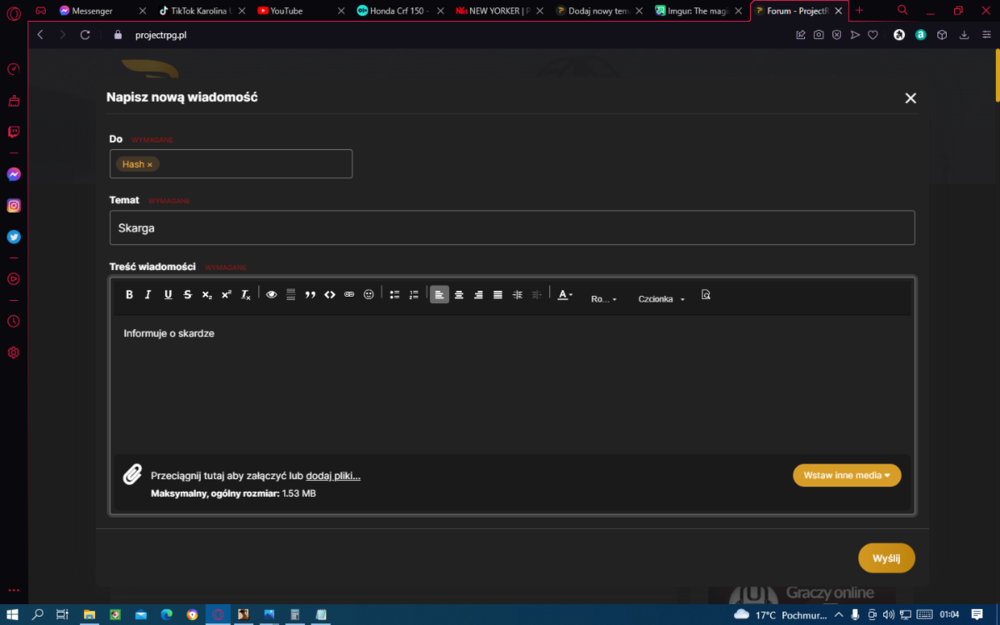Open the text color dropdown
Screen dimensions: 1000x625
click(565, 295)
